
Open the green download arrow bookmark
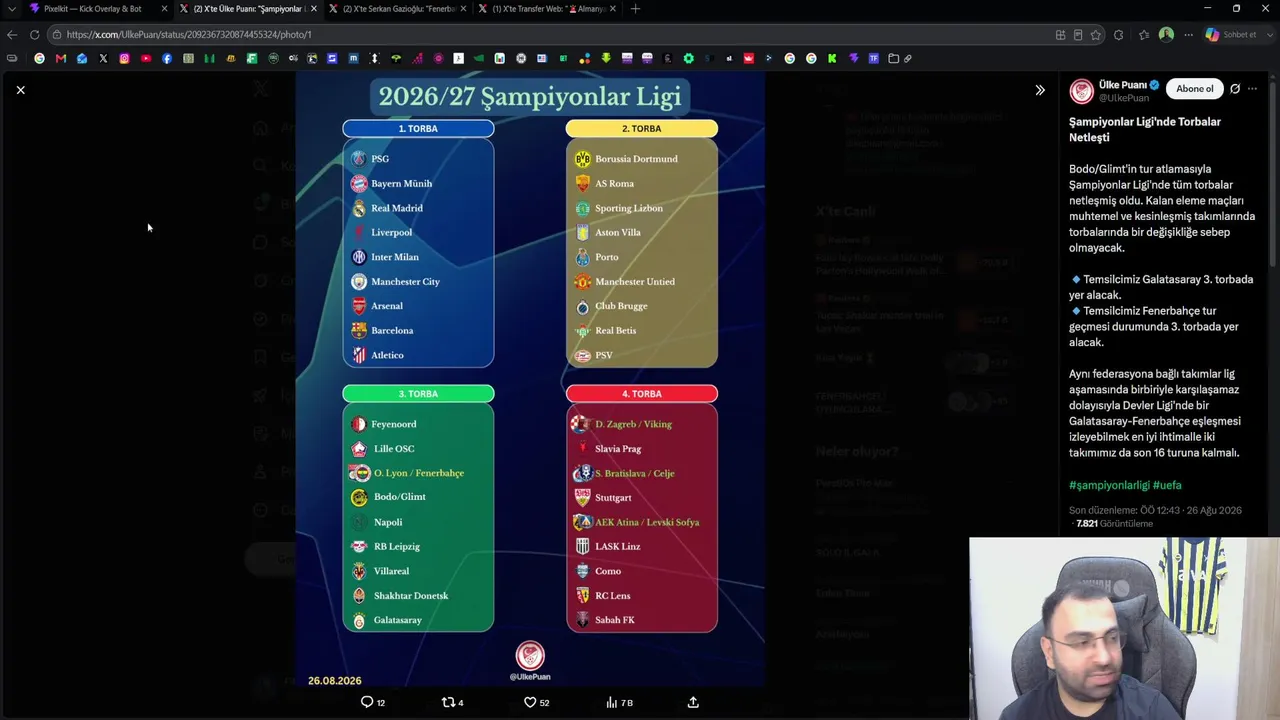pos(606,58)
